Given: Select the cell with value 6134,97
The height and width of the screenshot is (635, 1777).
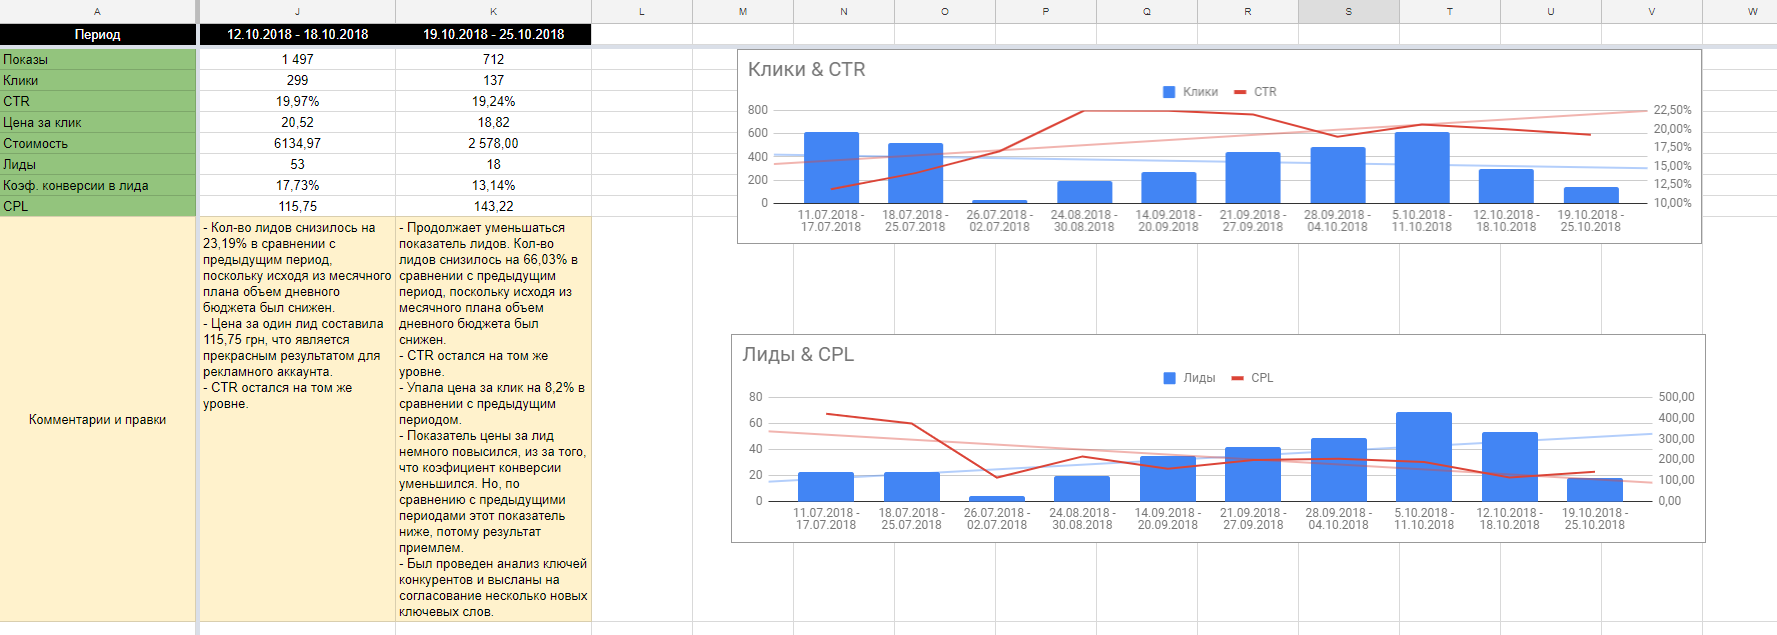Looking at the screenshot, I should [x=297, y=143].
